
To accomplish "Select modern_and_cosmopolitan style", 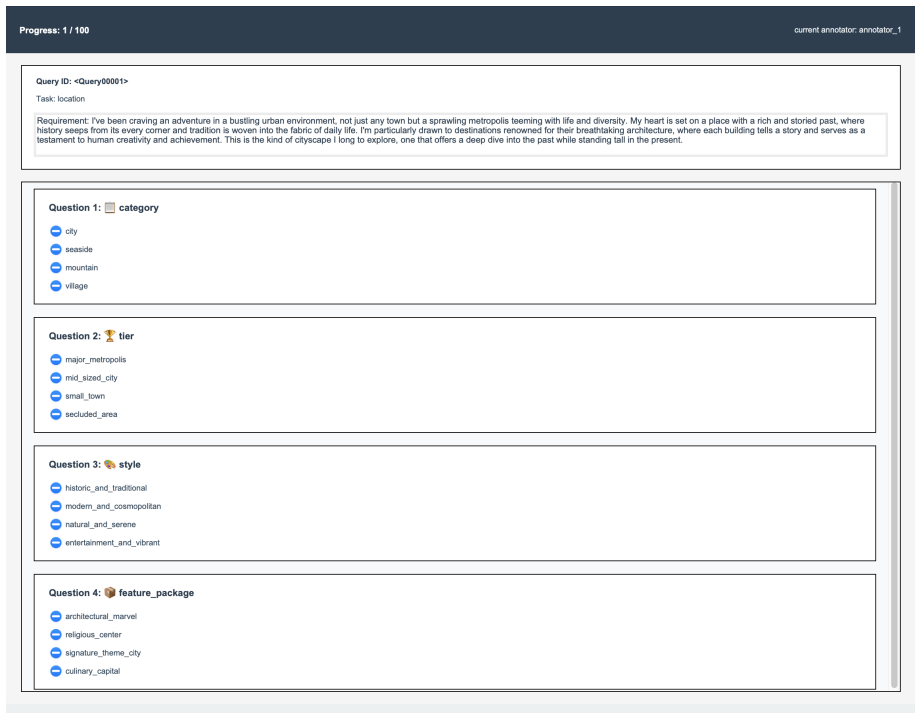I will [x=56, y=506].
